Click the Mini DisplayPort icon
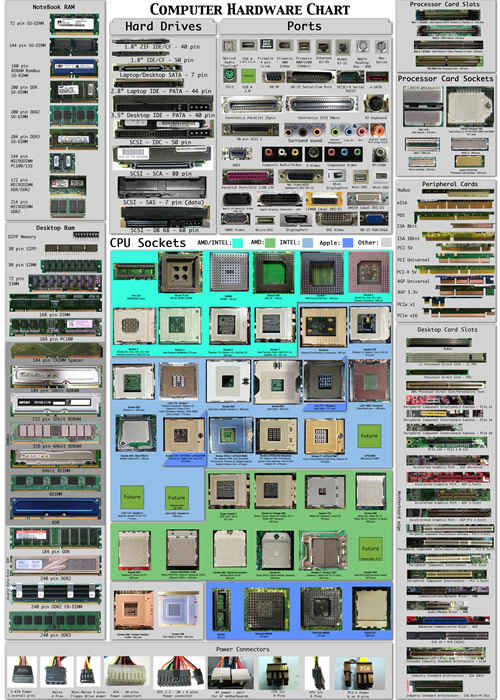The height and width of the screenshot is (700, 500). [337, 176]
